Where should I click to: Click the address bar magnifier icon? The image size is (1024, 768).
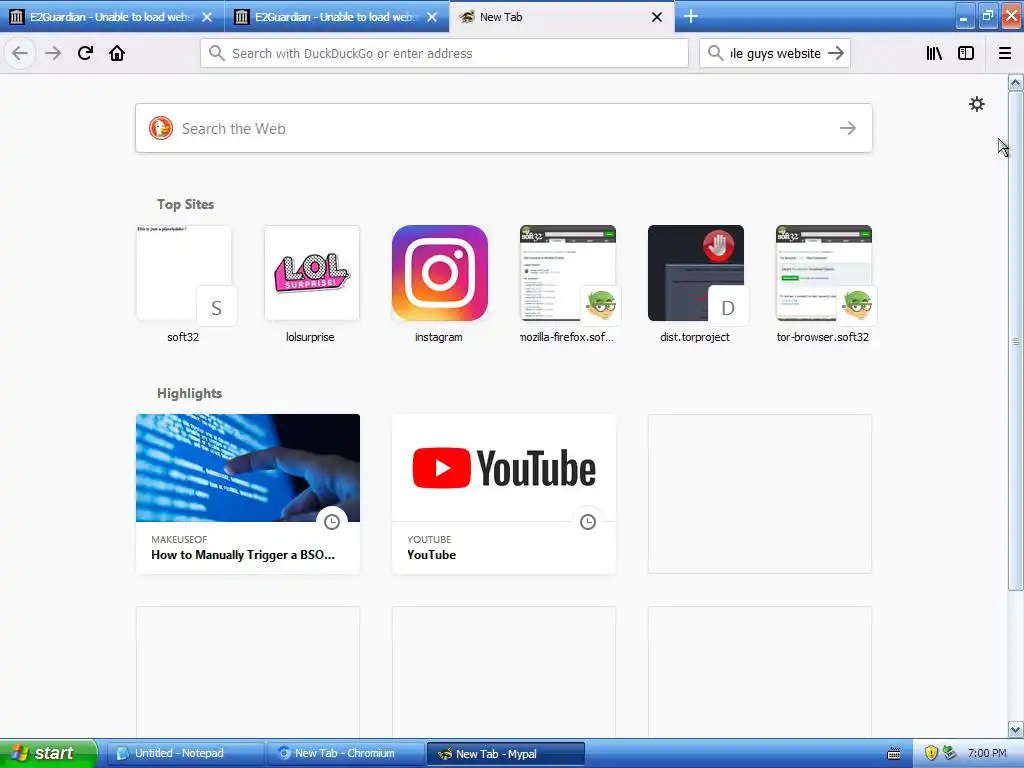217,53
